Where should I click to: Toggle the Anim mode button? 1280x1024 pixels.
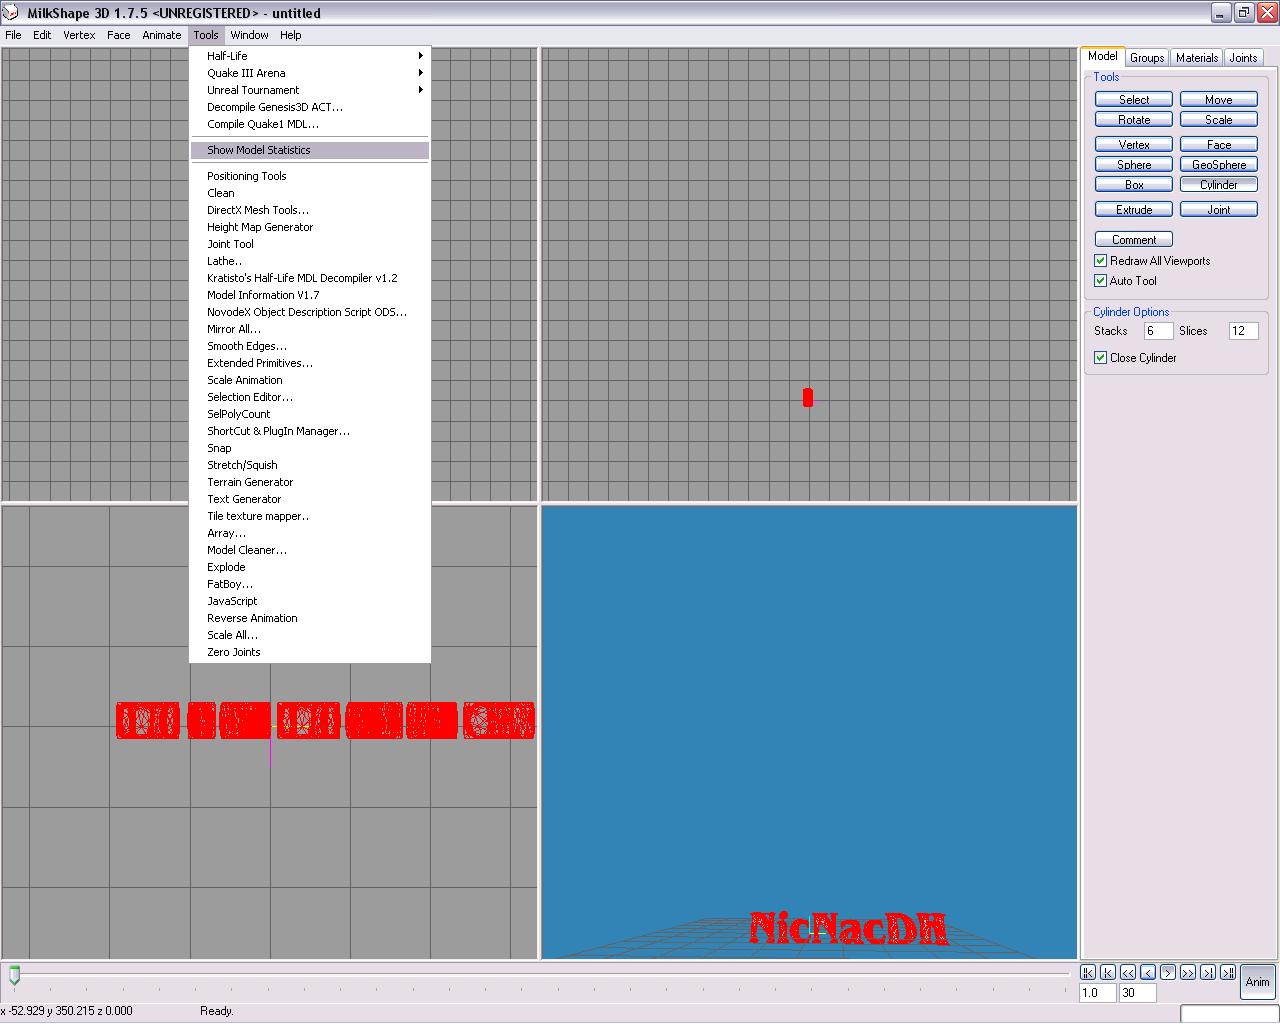[1257, 982]
